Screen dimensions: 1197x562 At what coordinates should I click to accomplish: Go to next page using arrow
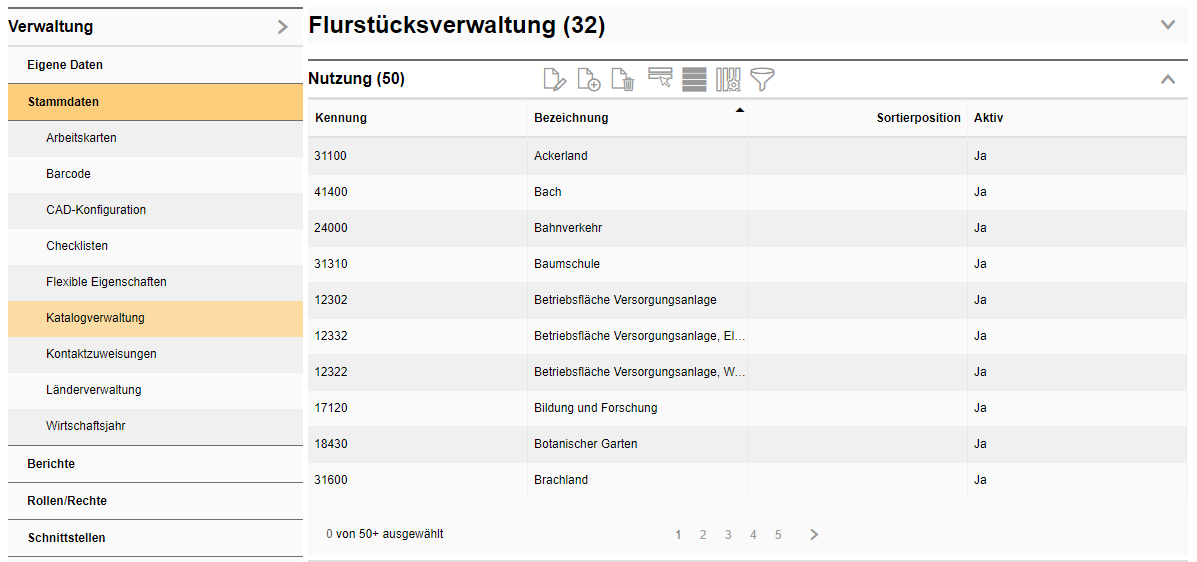(x=814, y=535)
